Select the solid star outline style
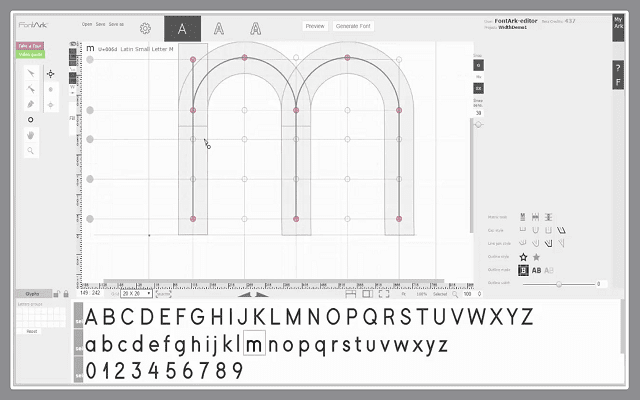 point(536,257)
